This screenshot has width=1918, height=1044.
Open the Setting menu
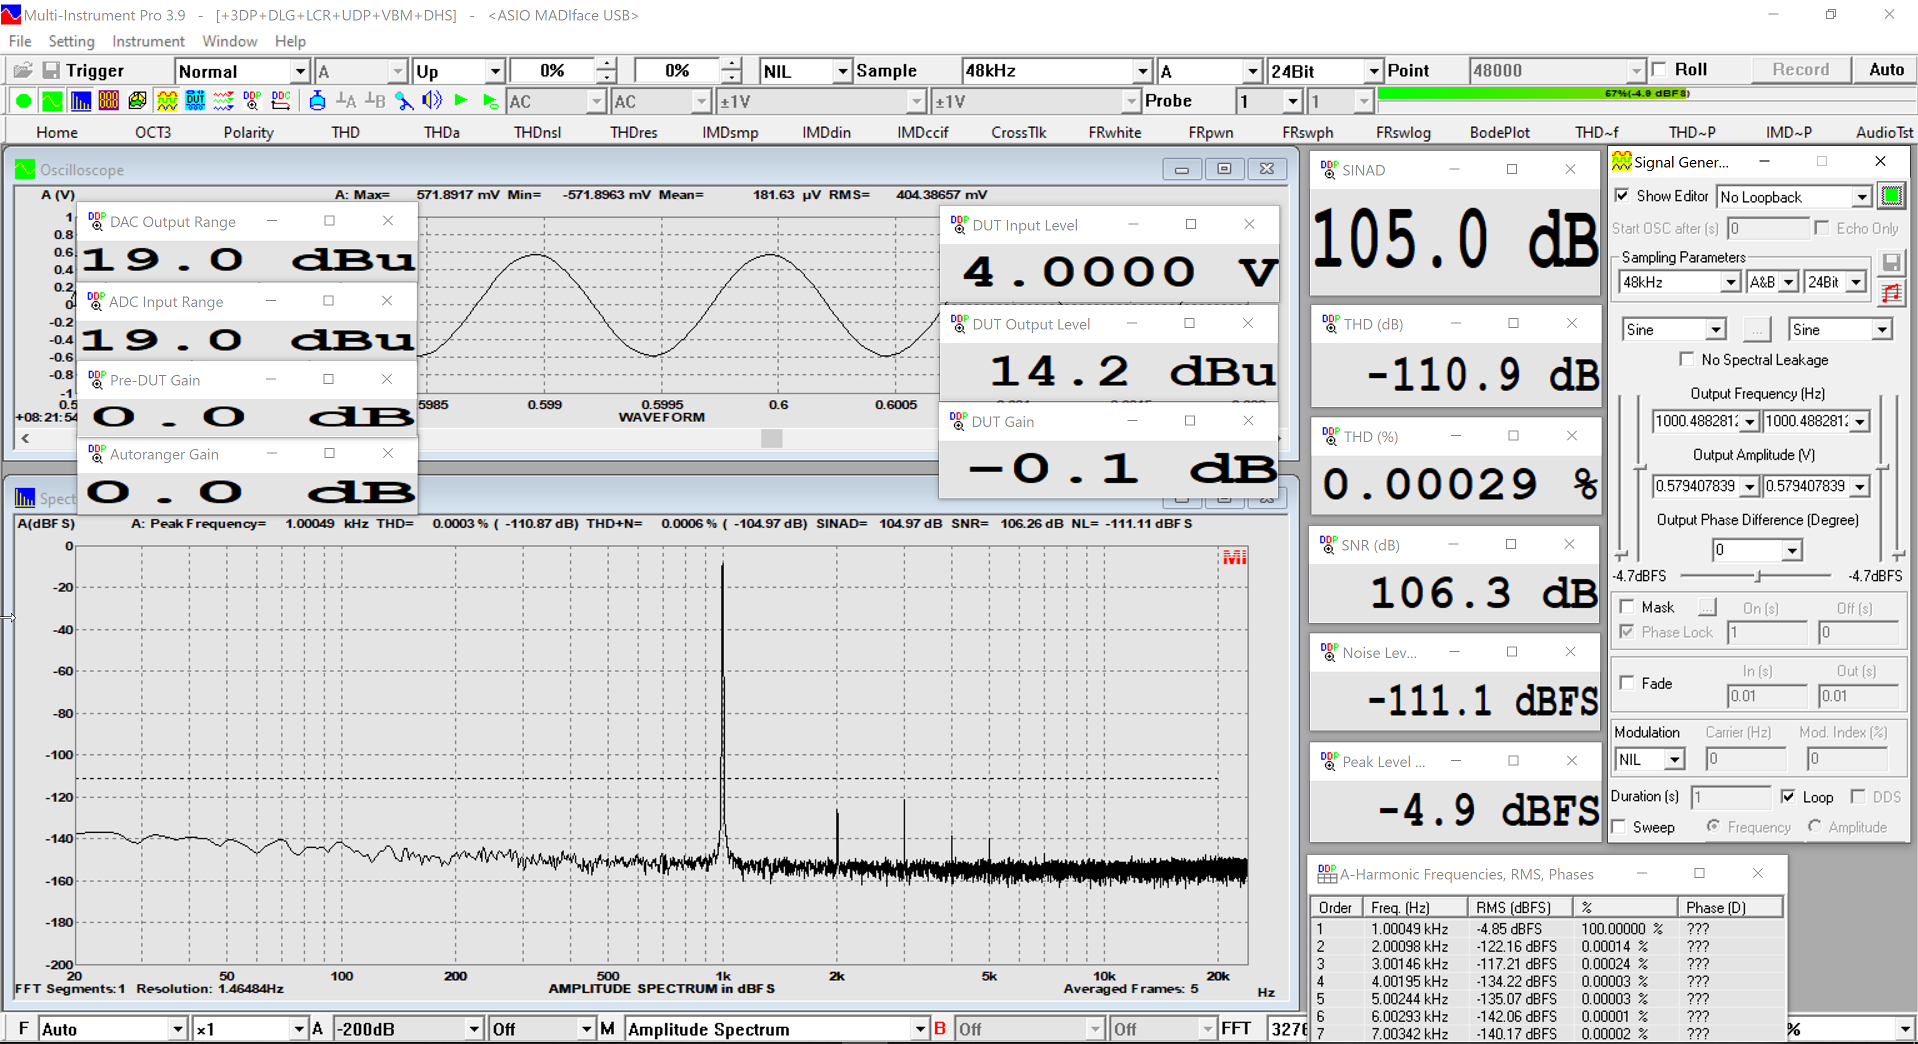71,41
